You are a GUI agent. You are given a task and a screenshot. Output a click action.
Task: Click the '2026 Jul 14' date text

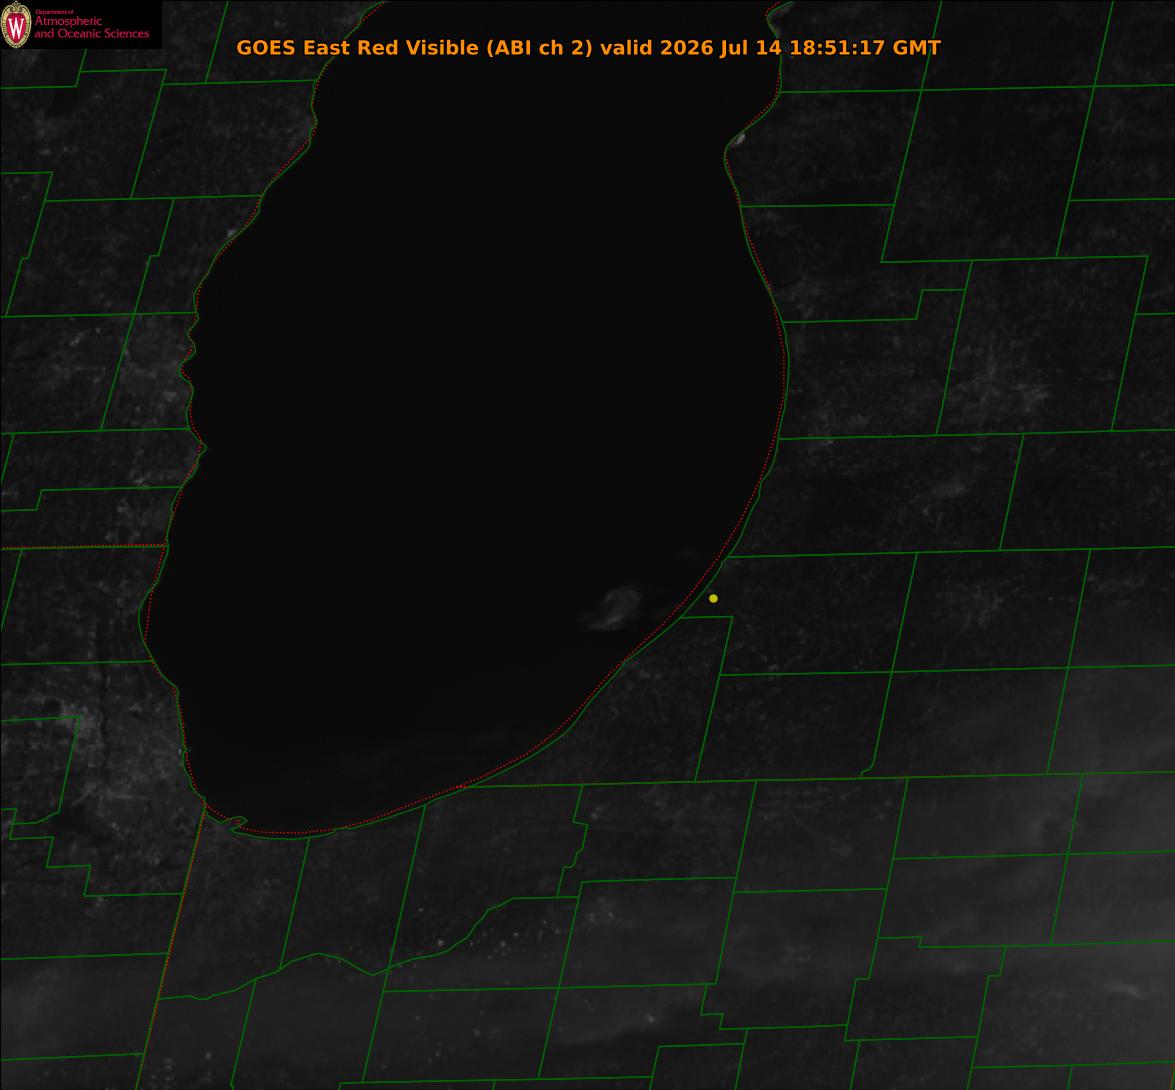pyautogui.click(x=721, y=47)
